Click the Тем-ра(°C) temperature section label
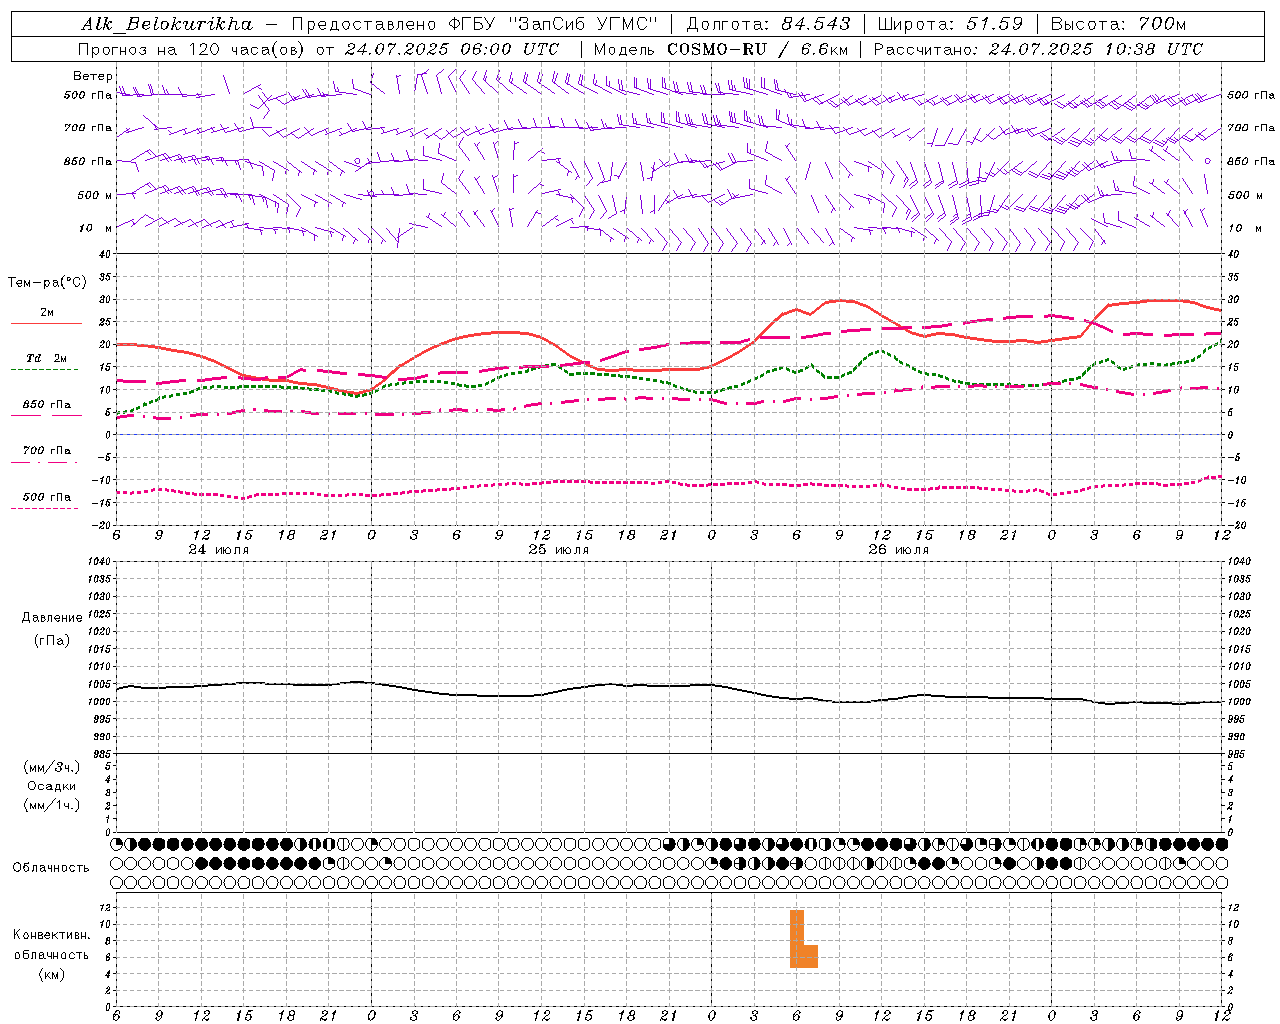The image size is (1280, 1024). (x=47, y=283)
